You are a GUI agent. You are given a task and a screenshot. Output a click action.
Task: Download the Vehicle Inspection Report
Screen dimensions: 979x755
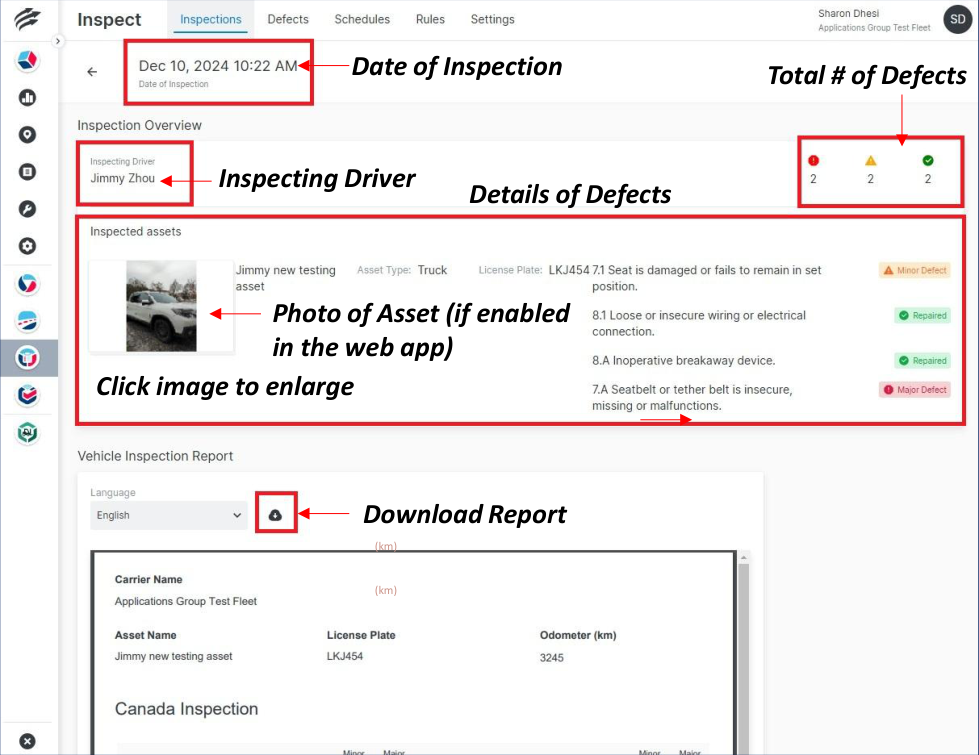pos(276,514)
